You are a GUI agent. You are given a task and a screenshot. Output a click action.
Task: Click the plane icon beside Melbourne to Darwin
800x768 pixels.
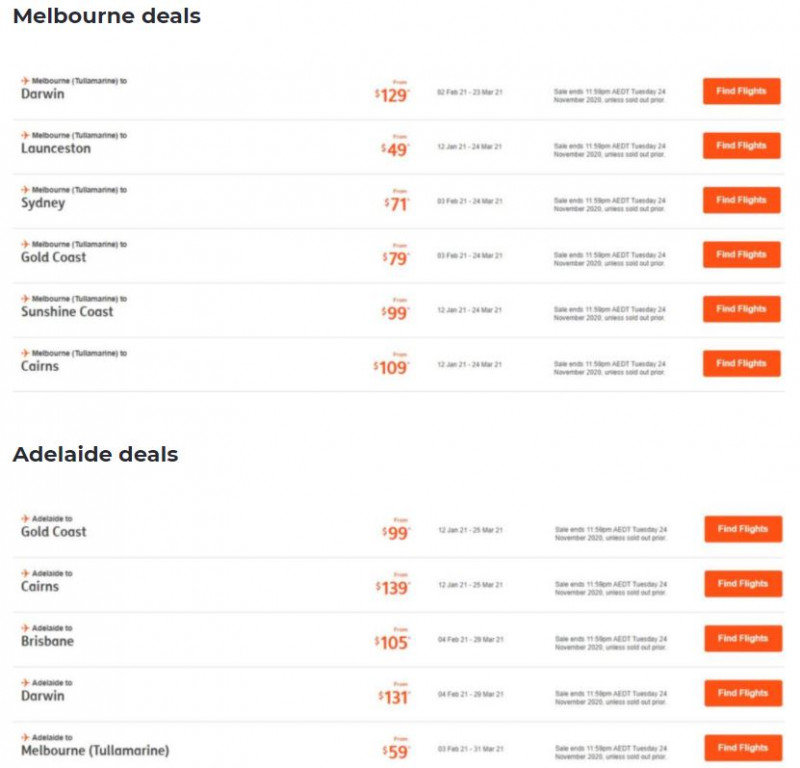pyautogui.click(x=25, y=81)
